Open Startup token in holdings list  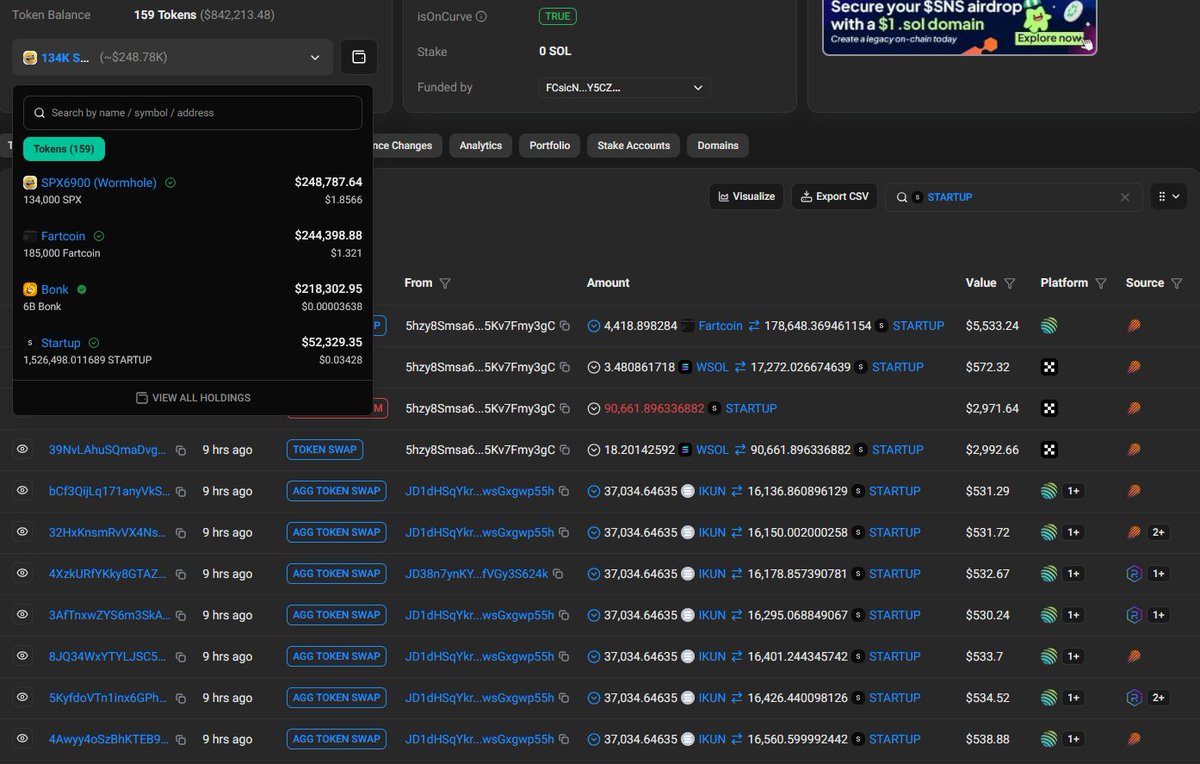click(x=60, y=343)
